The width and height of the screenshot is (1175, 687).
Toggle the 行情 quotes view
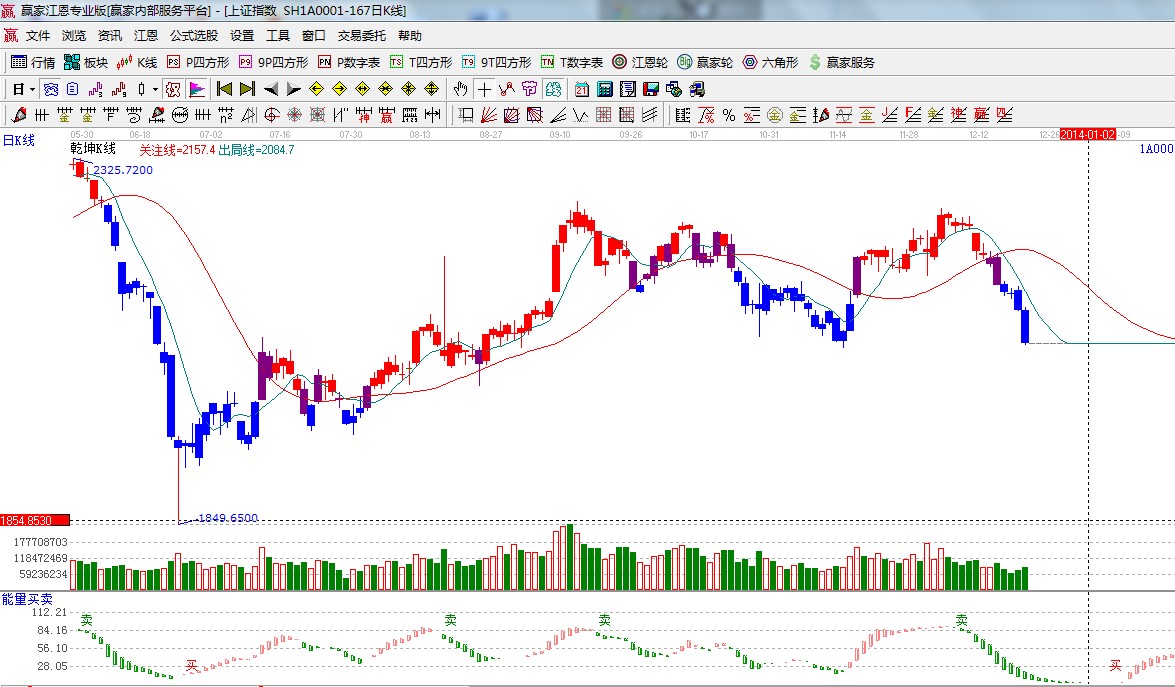click(x=33, y=62)
